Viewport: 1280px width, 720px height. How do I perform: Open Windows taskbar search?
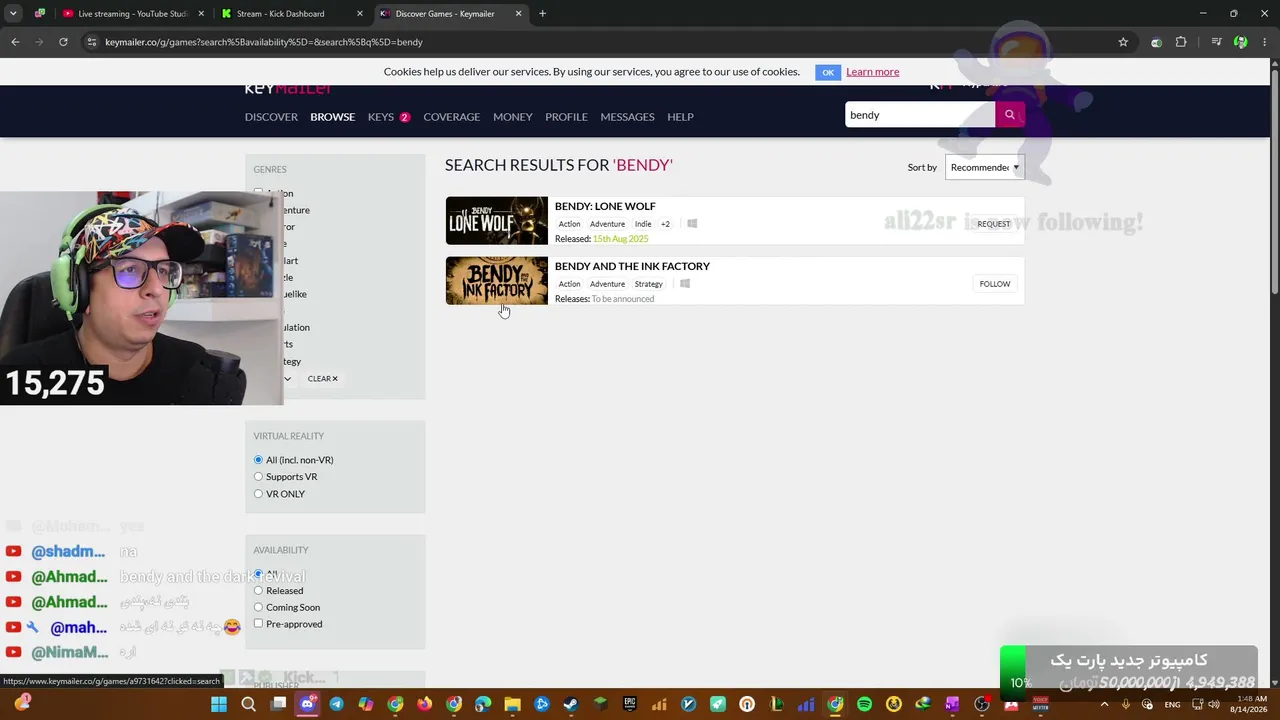[249, 704]
